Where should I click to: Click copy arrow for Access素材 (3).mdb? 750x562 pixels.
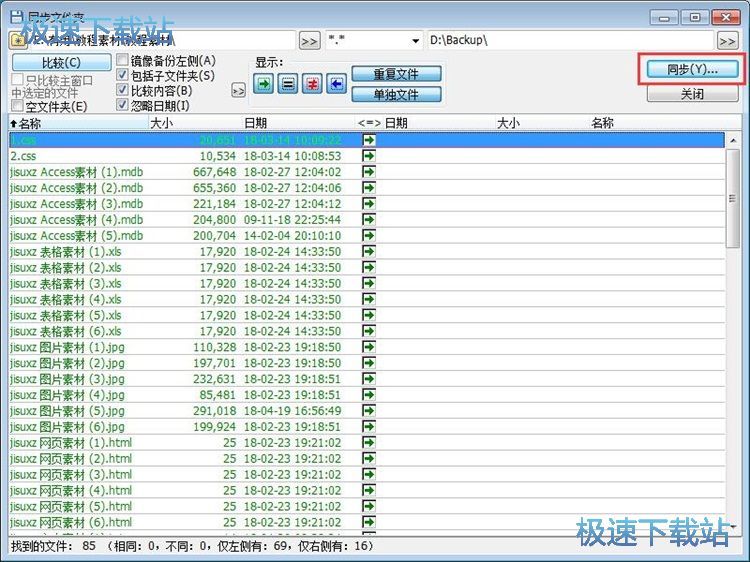click(369, 204)
